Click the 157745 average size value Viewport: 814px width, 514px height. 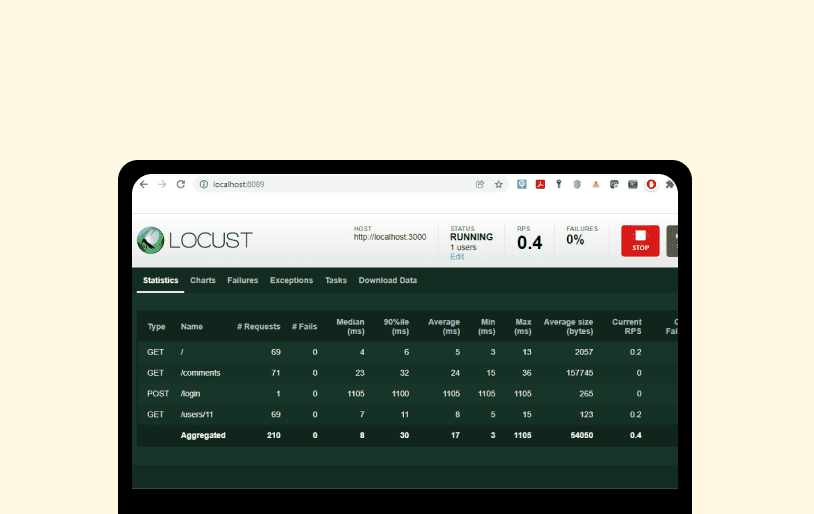click(579, 373)
